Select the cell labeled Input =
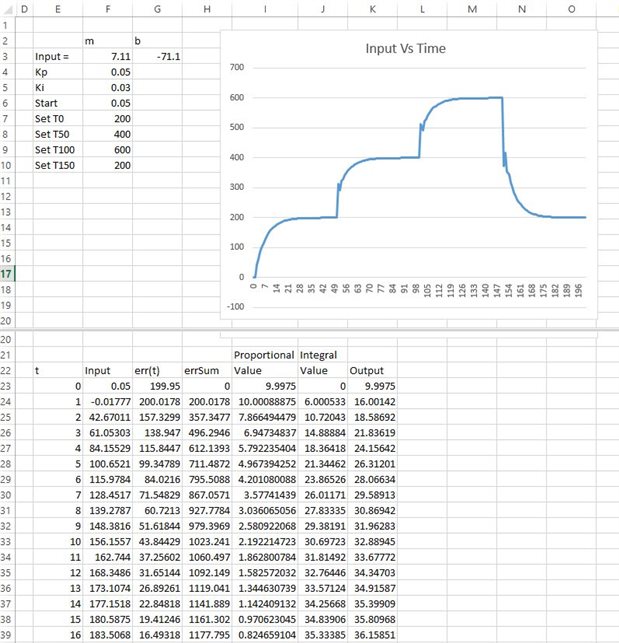This screenshot has height=643, width=619. click(x=58, y=56)
